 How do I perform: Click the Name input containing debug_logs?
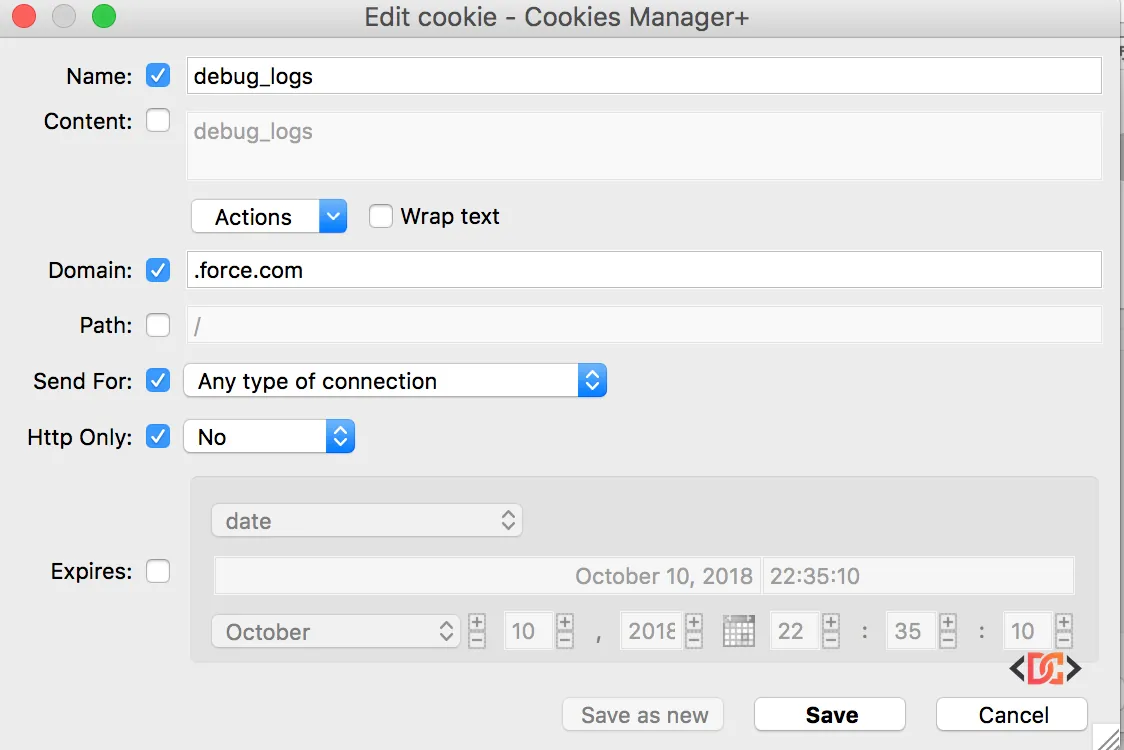(x=640, y=75)
